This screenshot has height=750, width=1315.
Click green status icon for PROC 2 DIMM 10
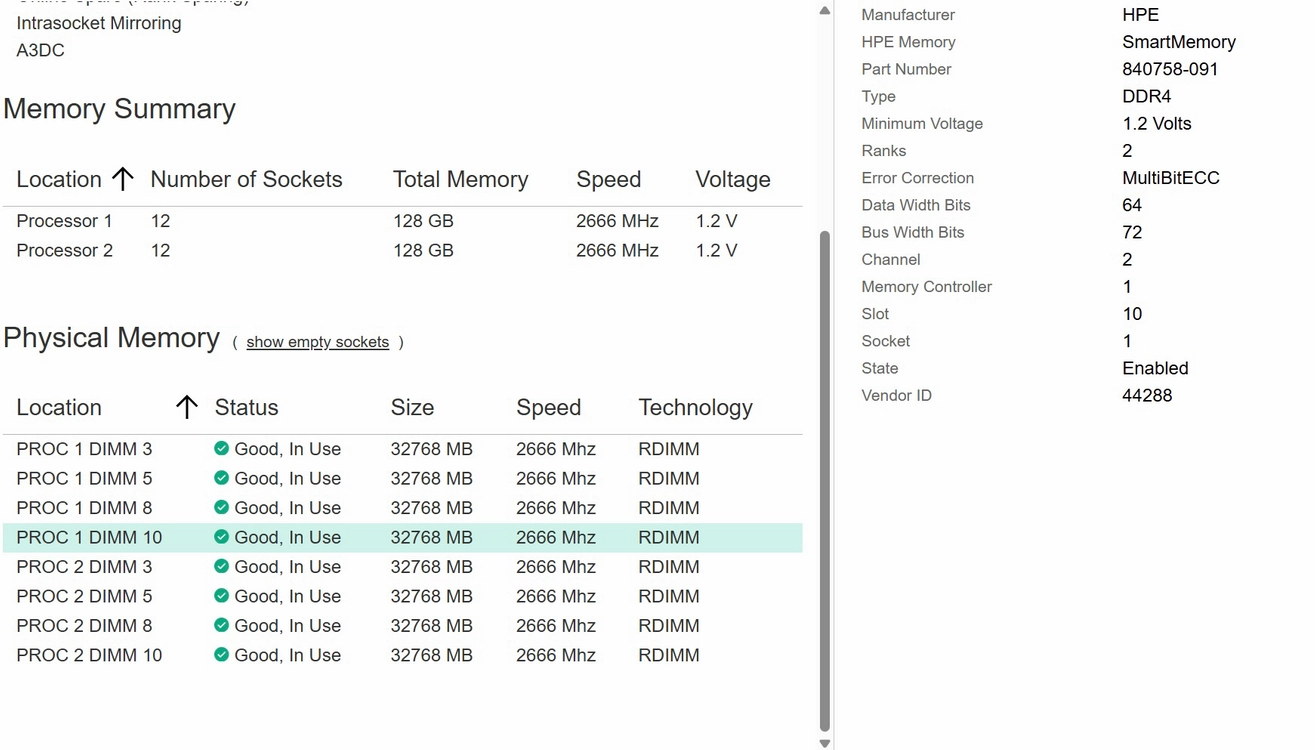click(x=221, y=655)
